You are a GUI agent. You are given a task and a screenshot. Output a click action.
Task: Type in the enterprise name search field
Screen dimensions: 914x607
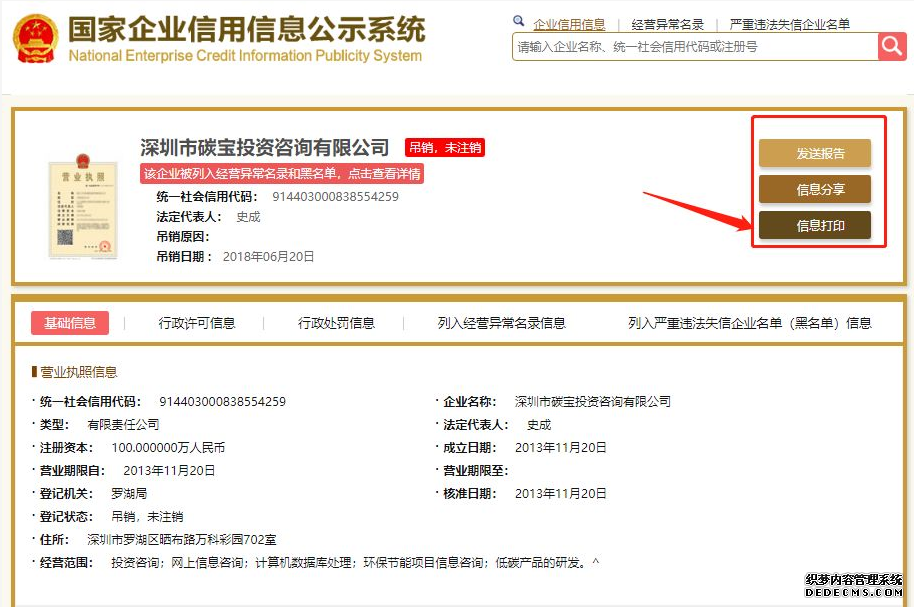tap(695, 47)
